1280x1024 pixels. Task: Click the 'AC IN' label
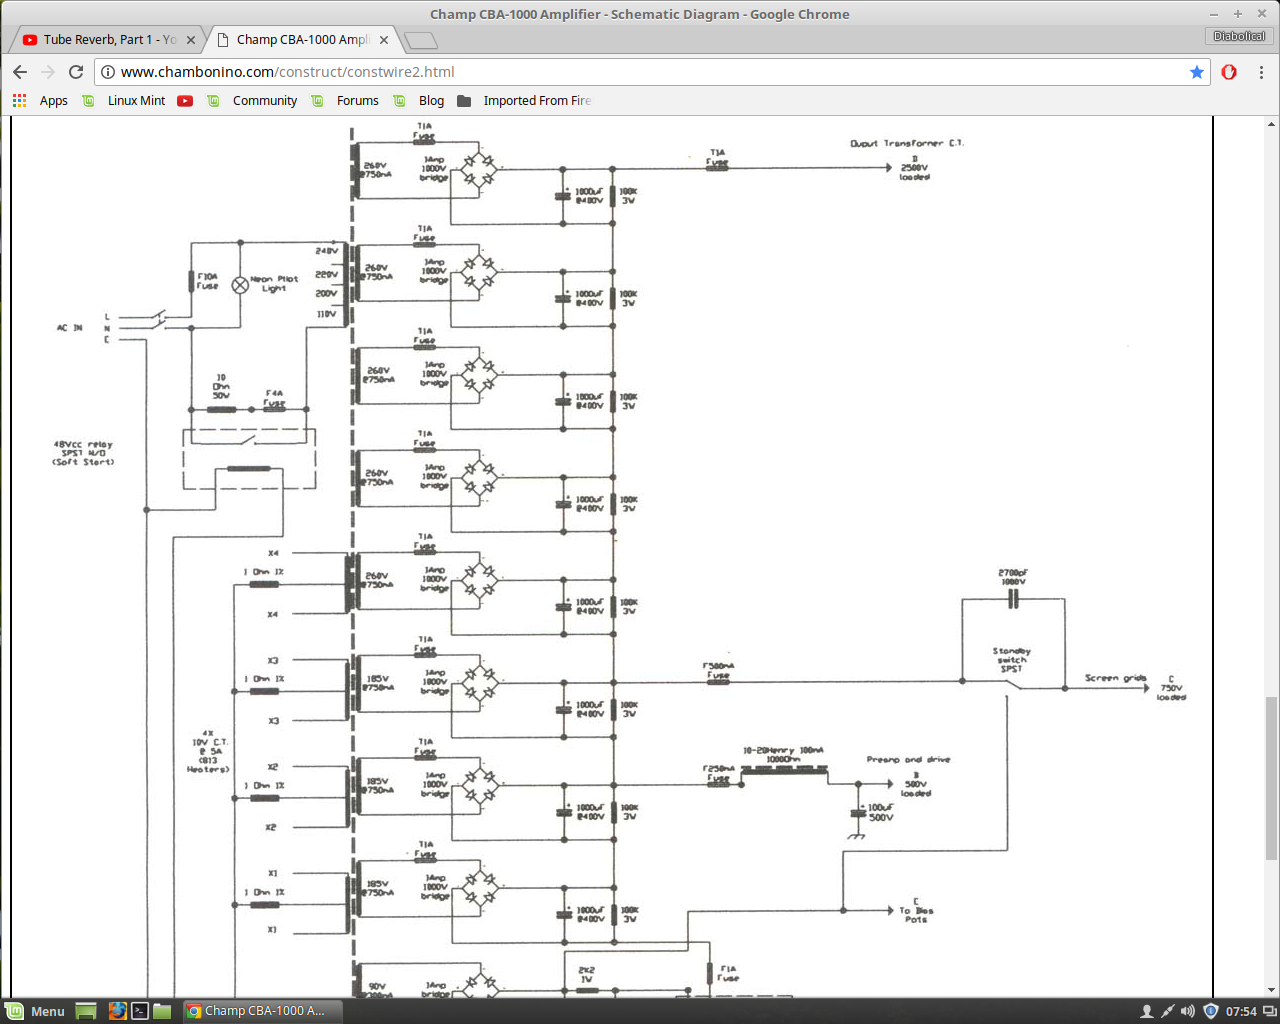[70, 328]
